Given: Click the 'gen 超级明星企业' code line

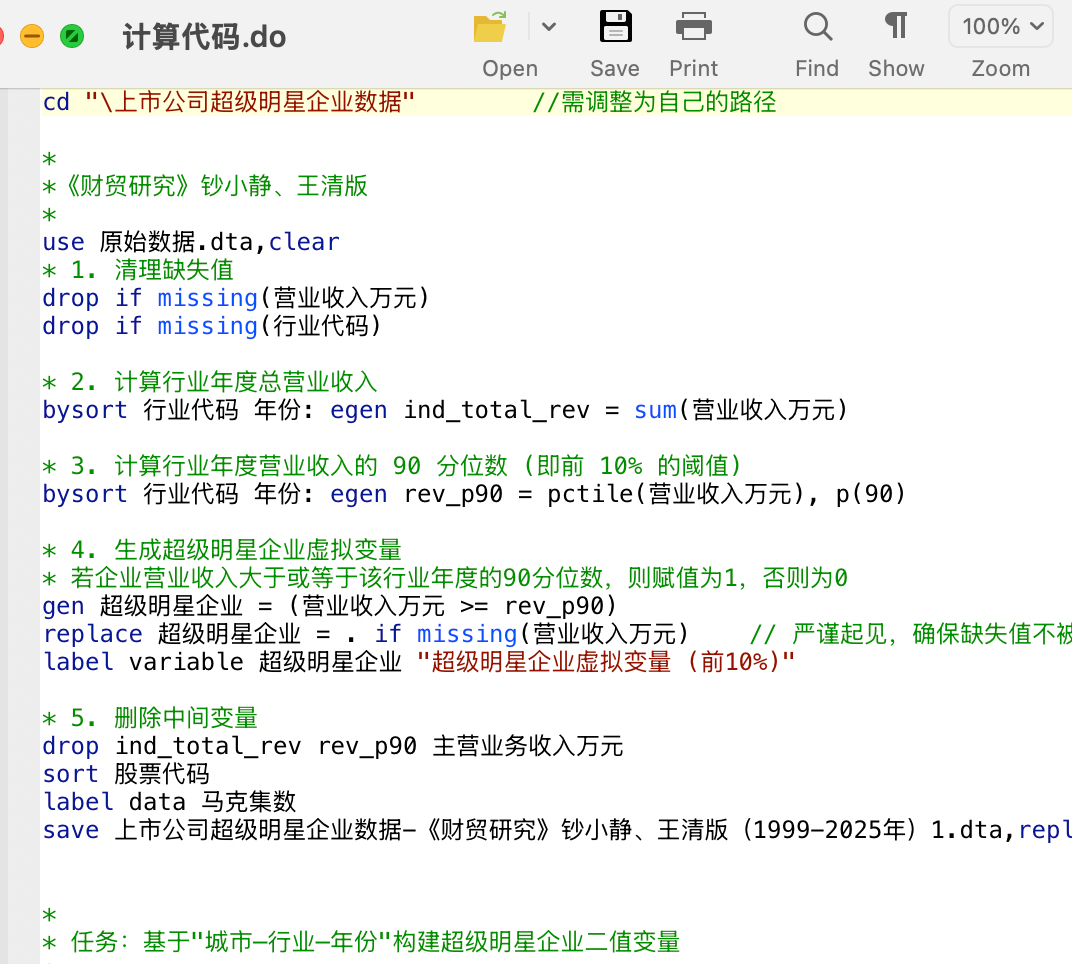Looking at the screenshot, I should (x=330, y=606).
